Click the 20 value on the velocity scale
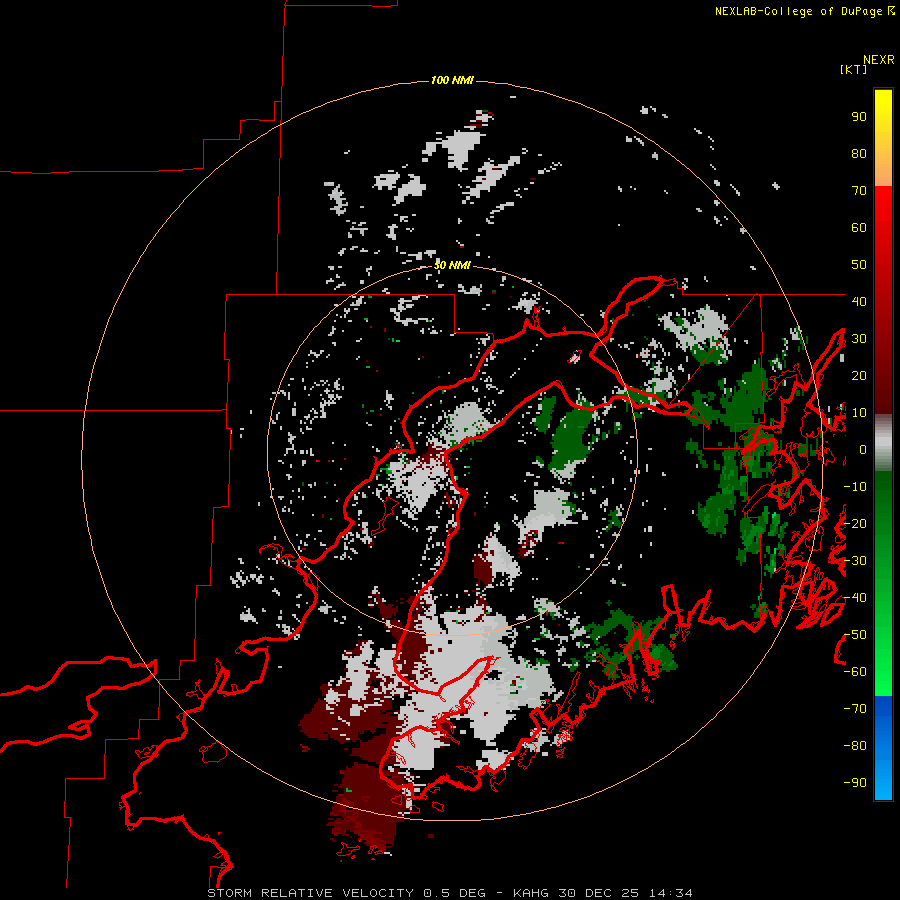Viewport: 900px width, 900px height. pyautogui.click(x=859, y=376)
